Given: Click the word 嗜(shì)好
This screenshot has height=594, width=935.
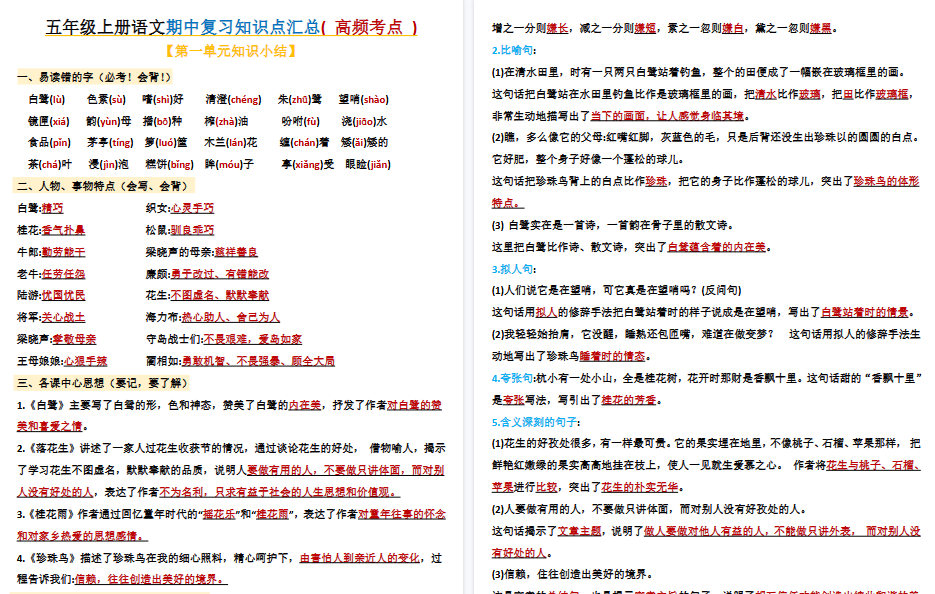Looking at the screenshot, I should tap(160, 99).
